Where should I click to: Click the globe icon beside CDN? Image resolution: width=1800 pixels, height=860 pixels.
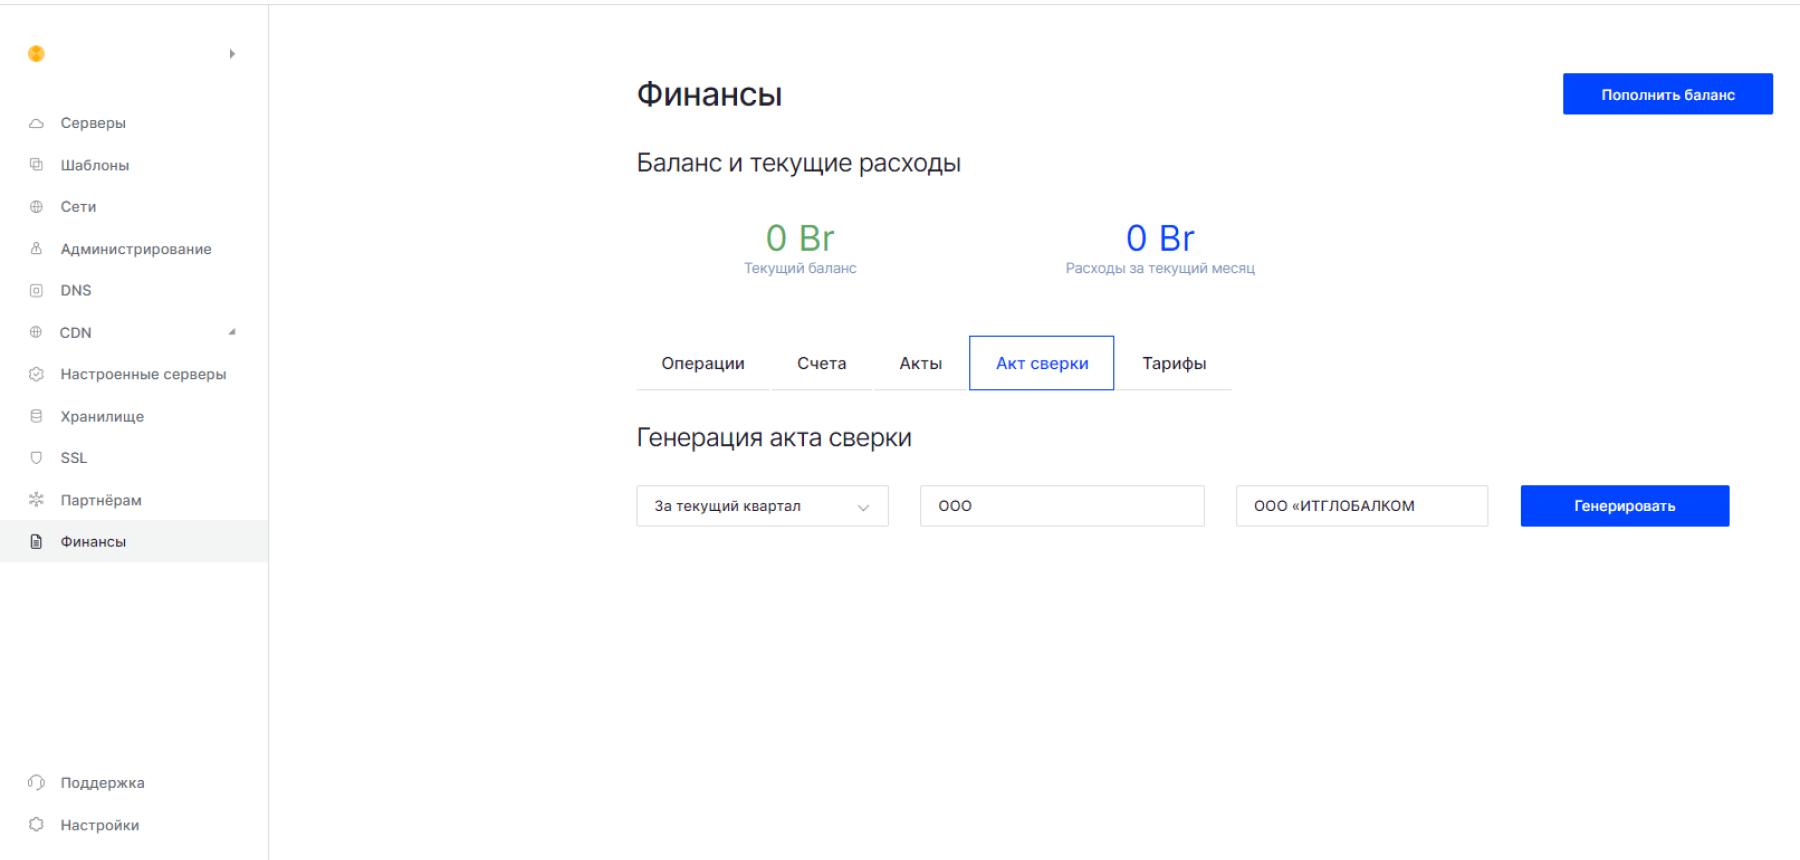[x=36, y=332]
